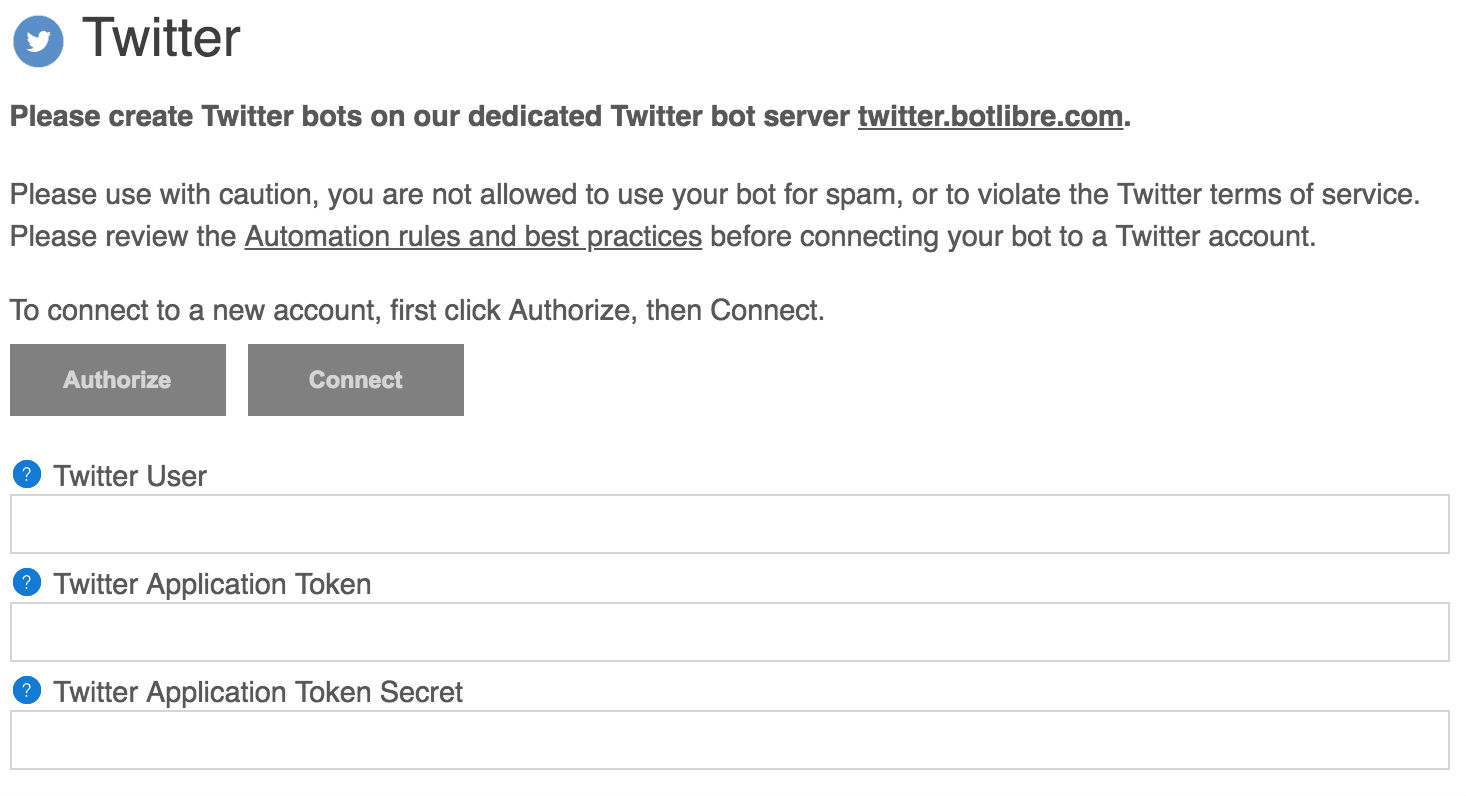Click the 'To connect to a new account' instruction
The width and height of the screenshot is (1466, 796).
click(417, 310)
